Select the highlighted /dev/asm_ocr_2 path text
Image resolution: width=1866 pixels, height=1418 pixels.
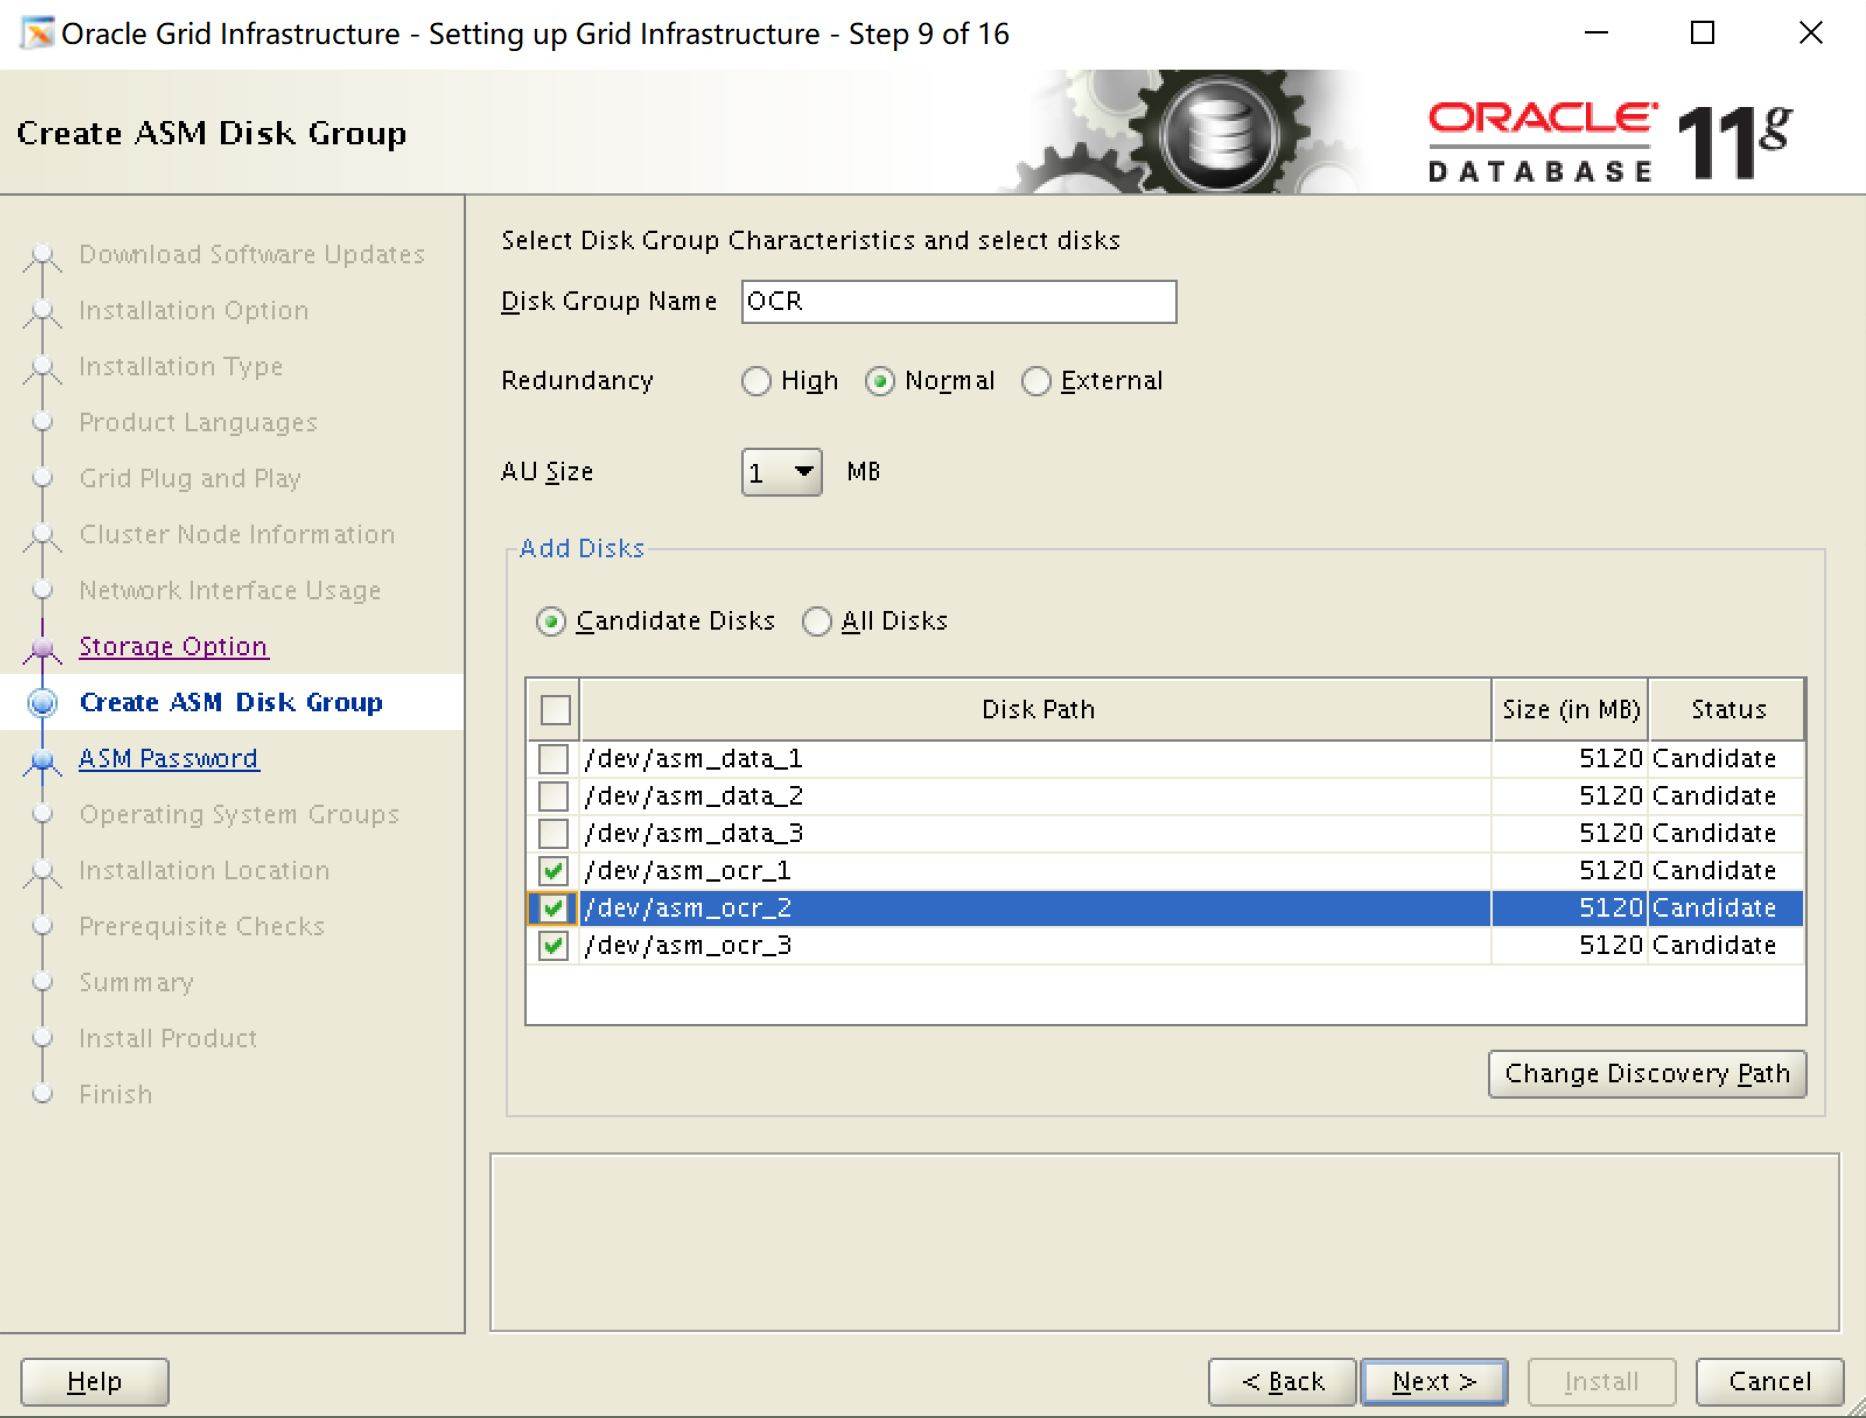point(687,908)
